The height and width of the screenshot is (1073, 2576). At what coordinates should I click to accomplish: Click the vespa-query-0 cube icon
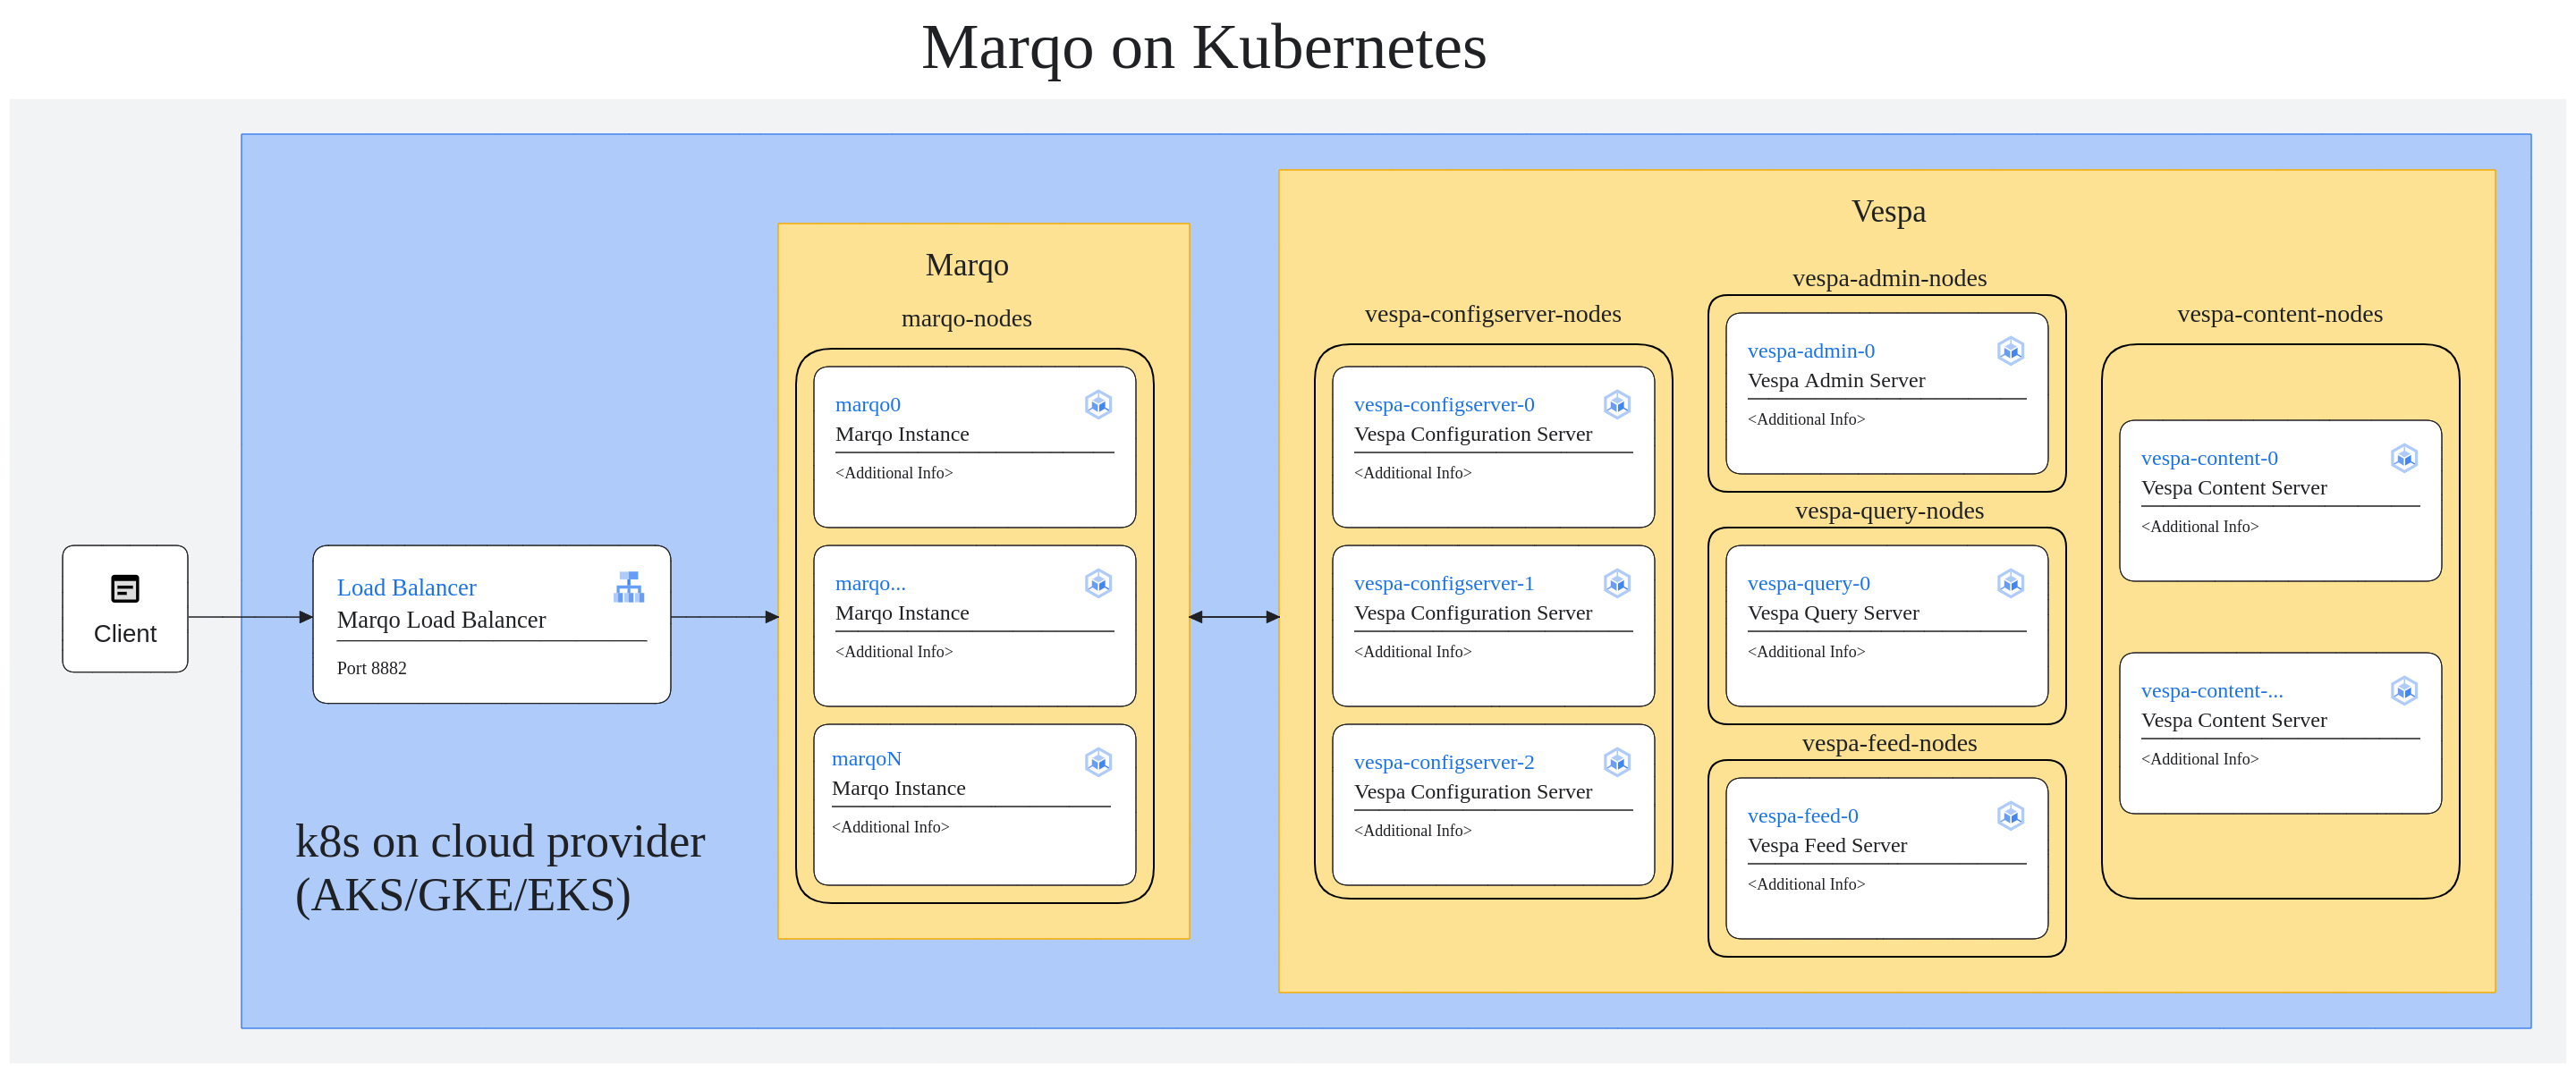(2010, 583)
